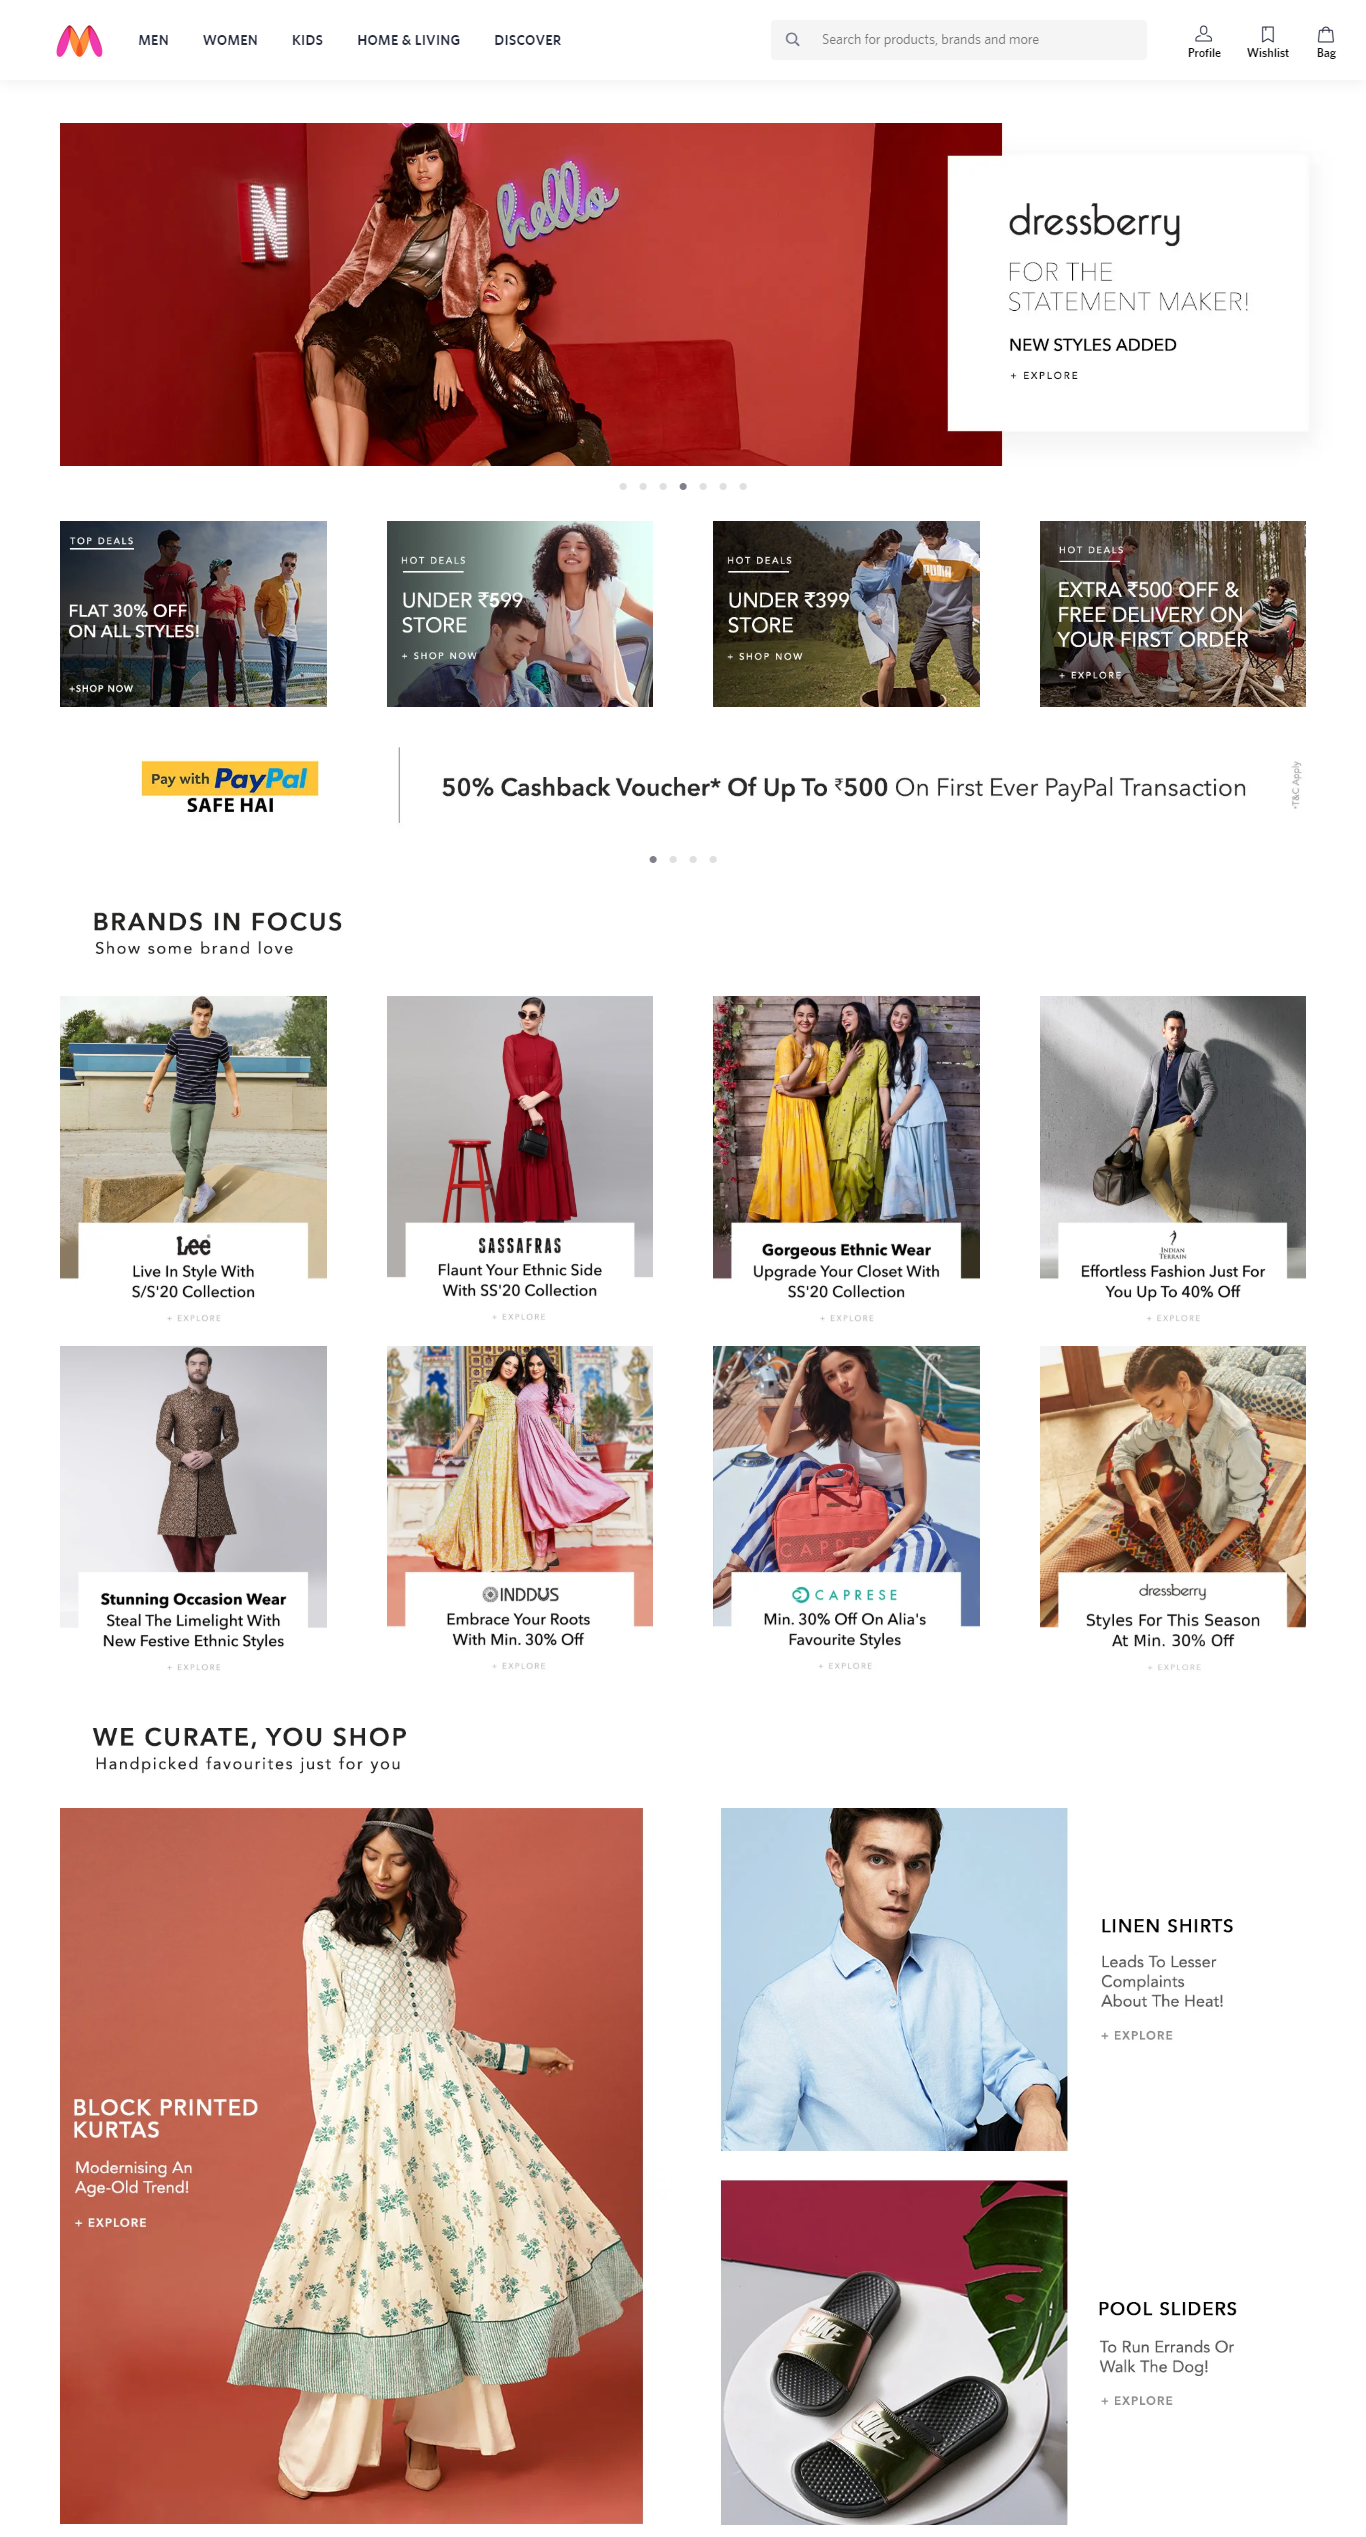1366x2537 pixels.
Task: Click the Myntra logo icon
Action: click(79, 40)
